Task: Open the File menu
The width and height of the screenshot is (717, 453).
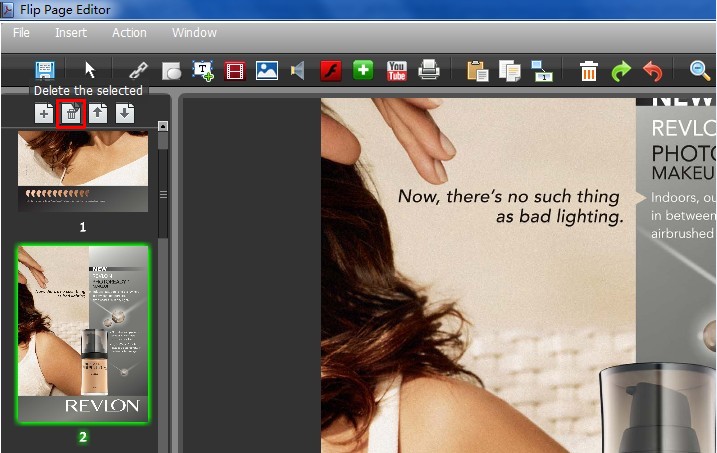Action: point(21,33)
